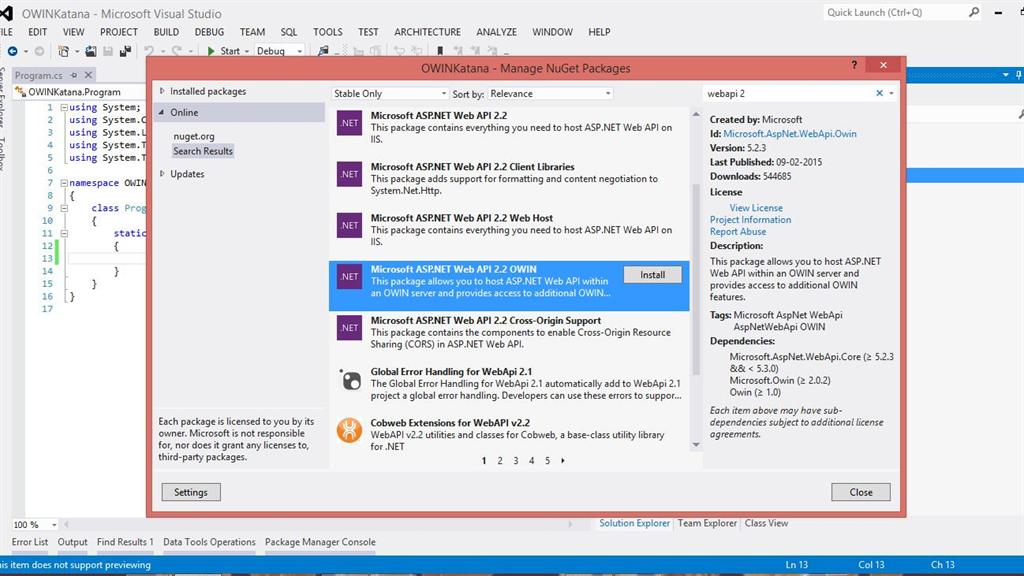Viewport: 1024px width, 576px height.
Task: Install the Web API 2.2 OWIN package
Action: pos(652,275)
